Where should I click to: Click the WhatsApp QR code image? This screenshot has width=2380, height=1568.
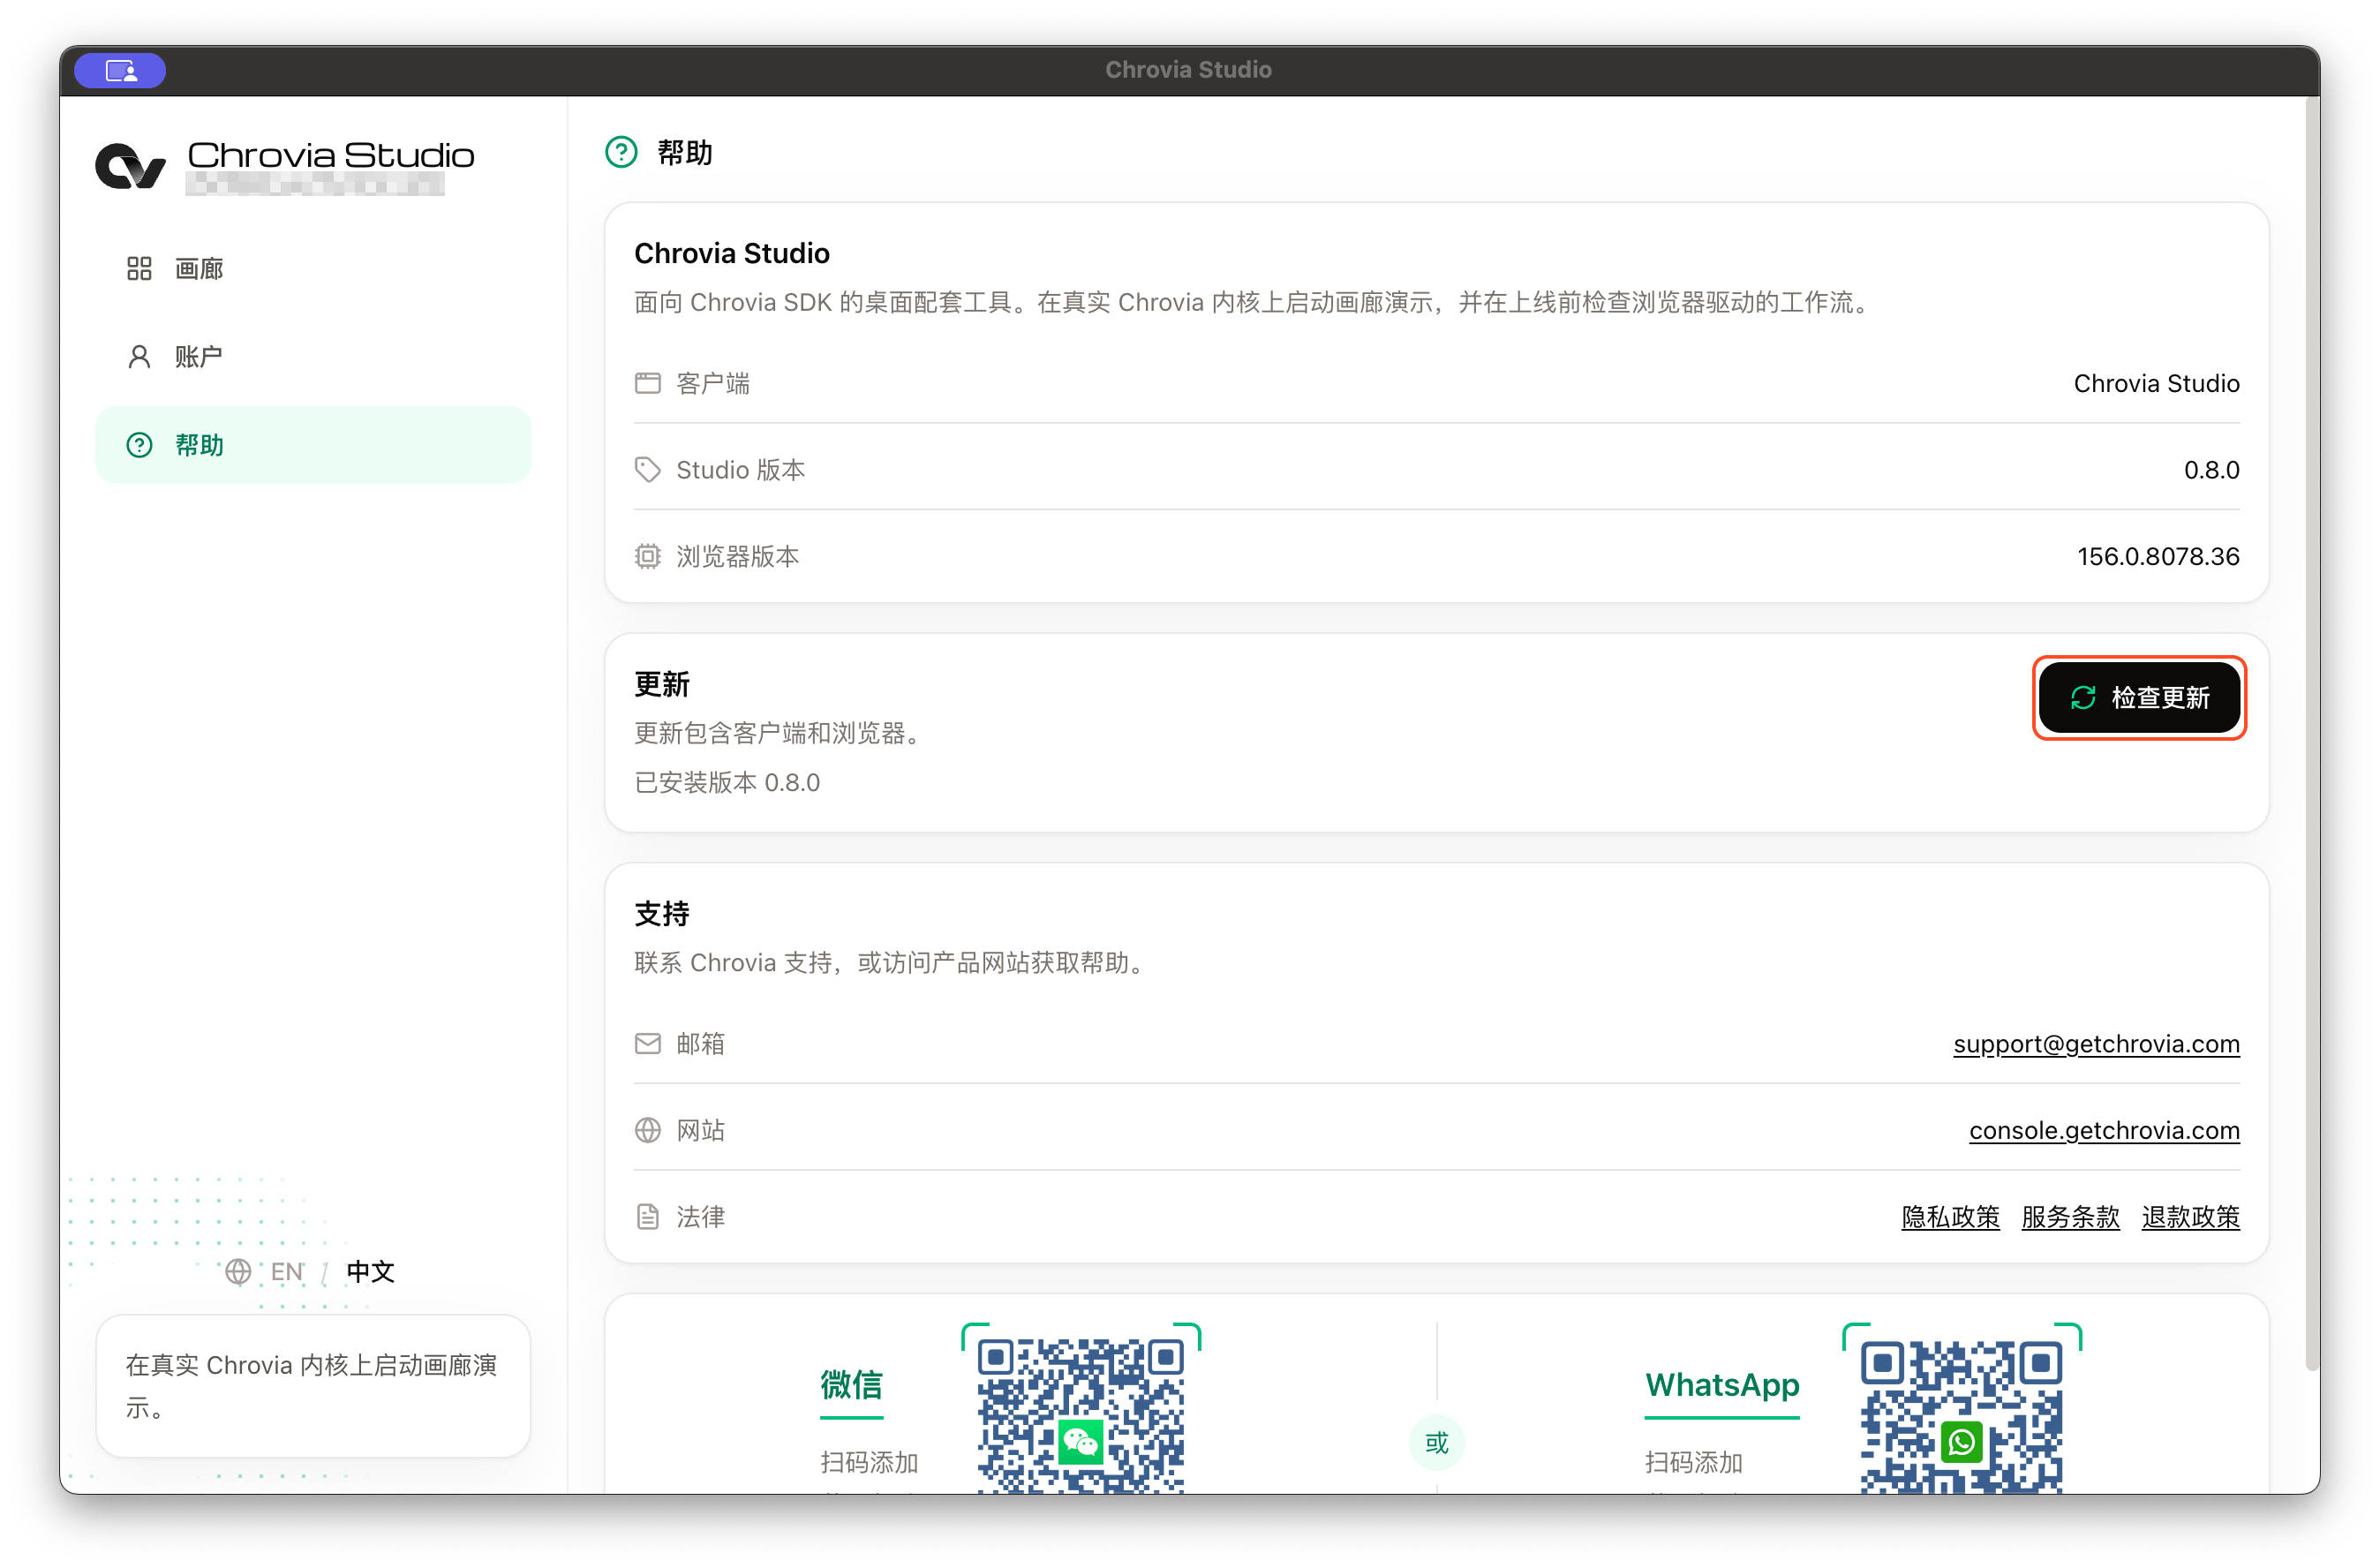[x=1961, y=1415]
